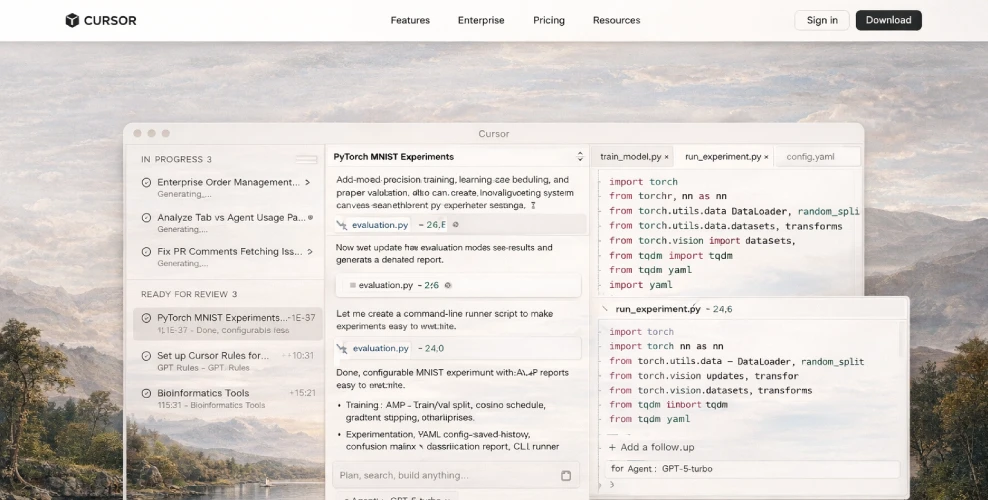Expand the Fix PR Comments Fetching chevron
988x500 pixels.
tap(310, 252)
